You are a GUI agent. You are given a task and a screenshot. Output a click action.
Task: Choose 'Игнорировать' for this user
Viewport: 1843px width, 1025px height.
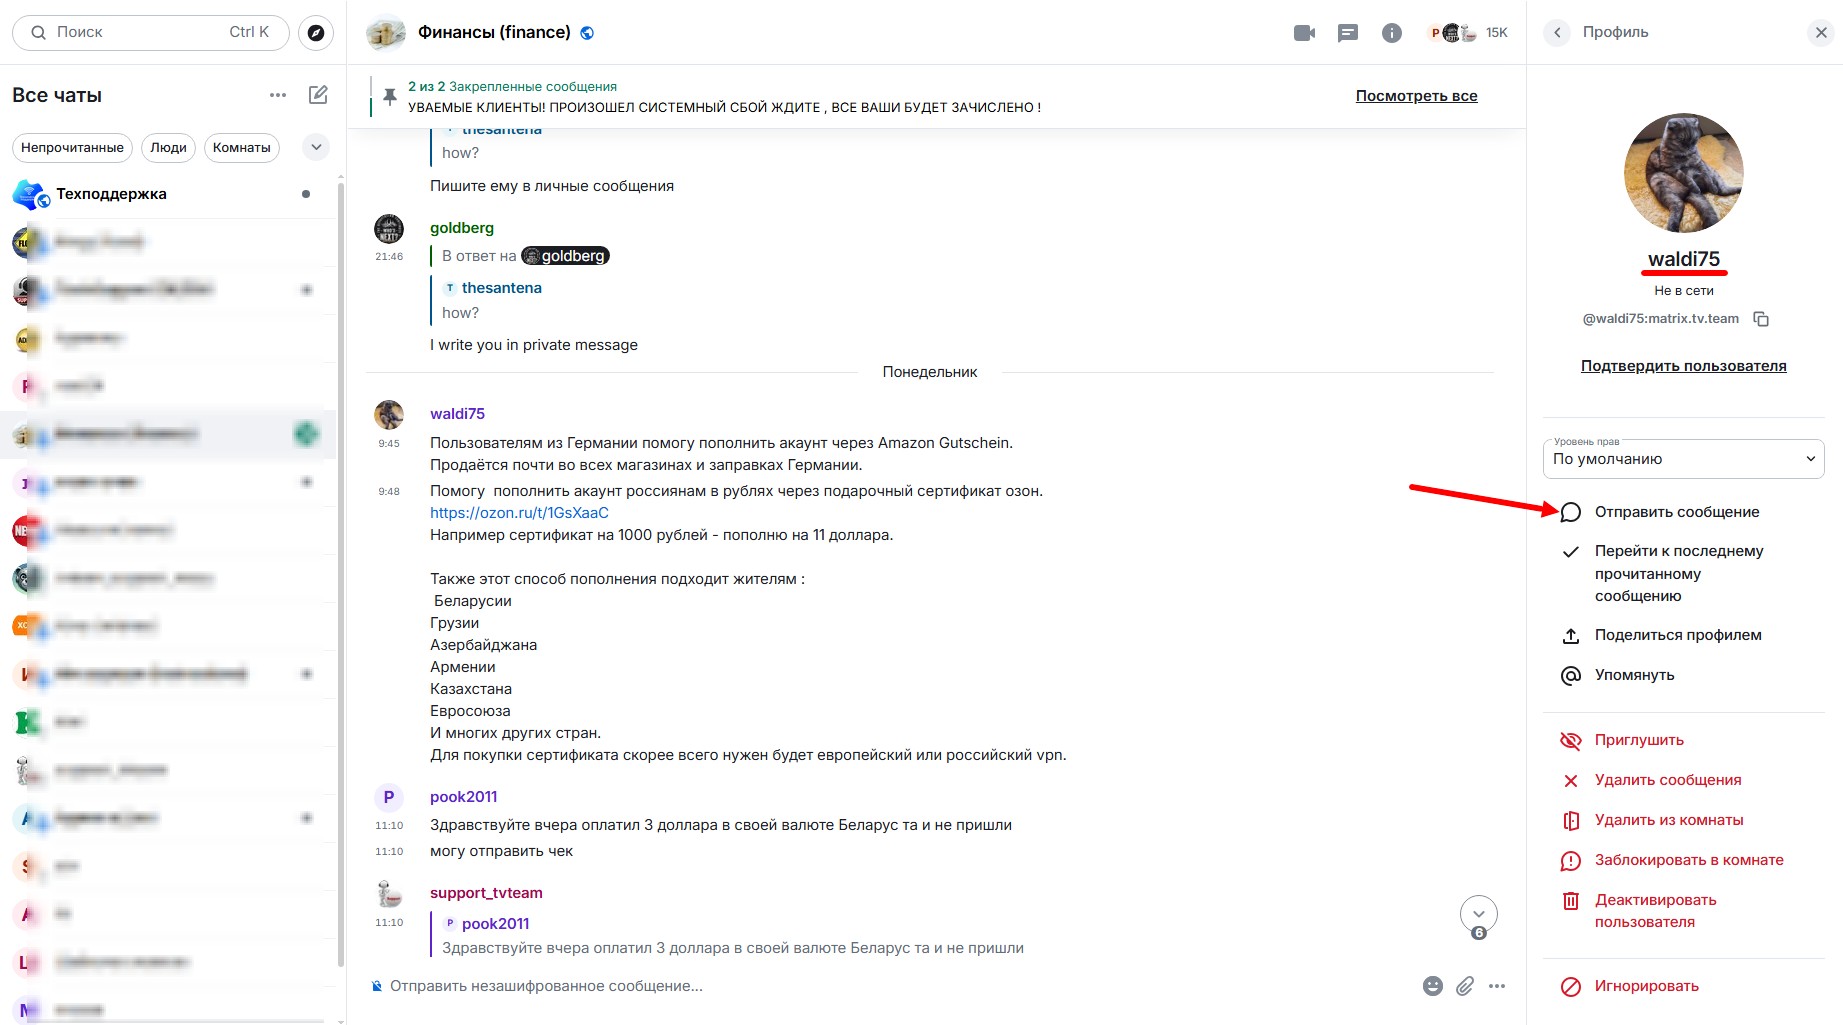pos(1646,986)
